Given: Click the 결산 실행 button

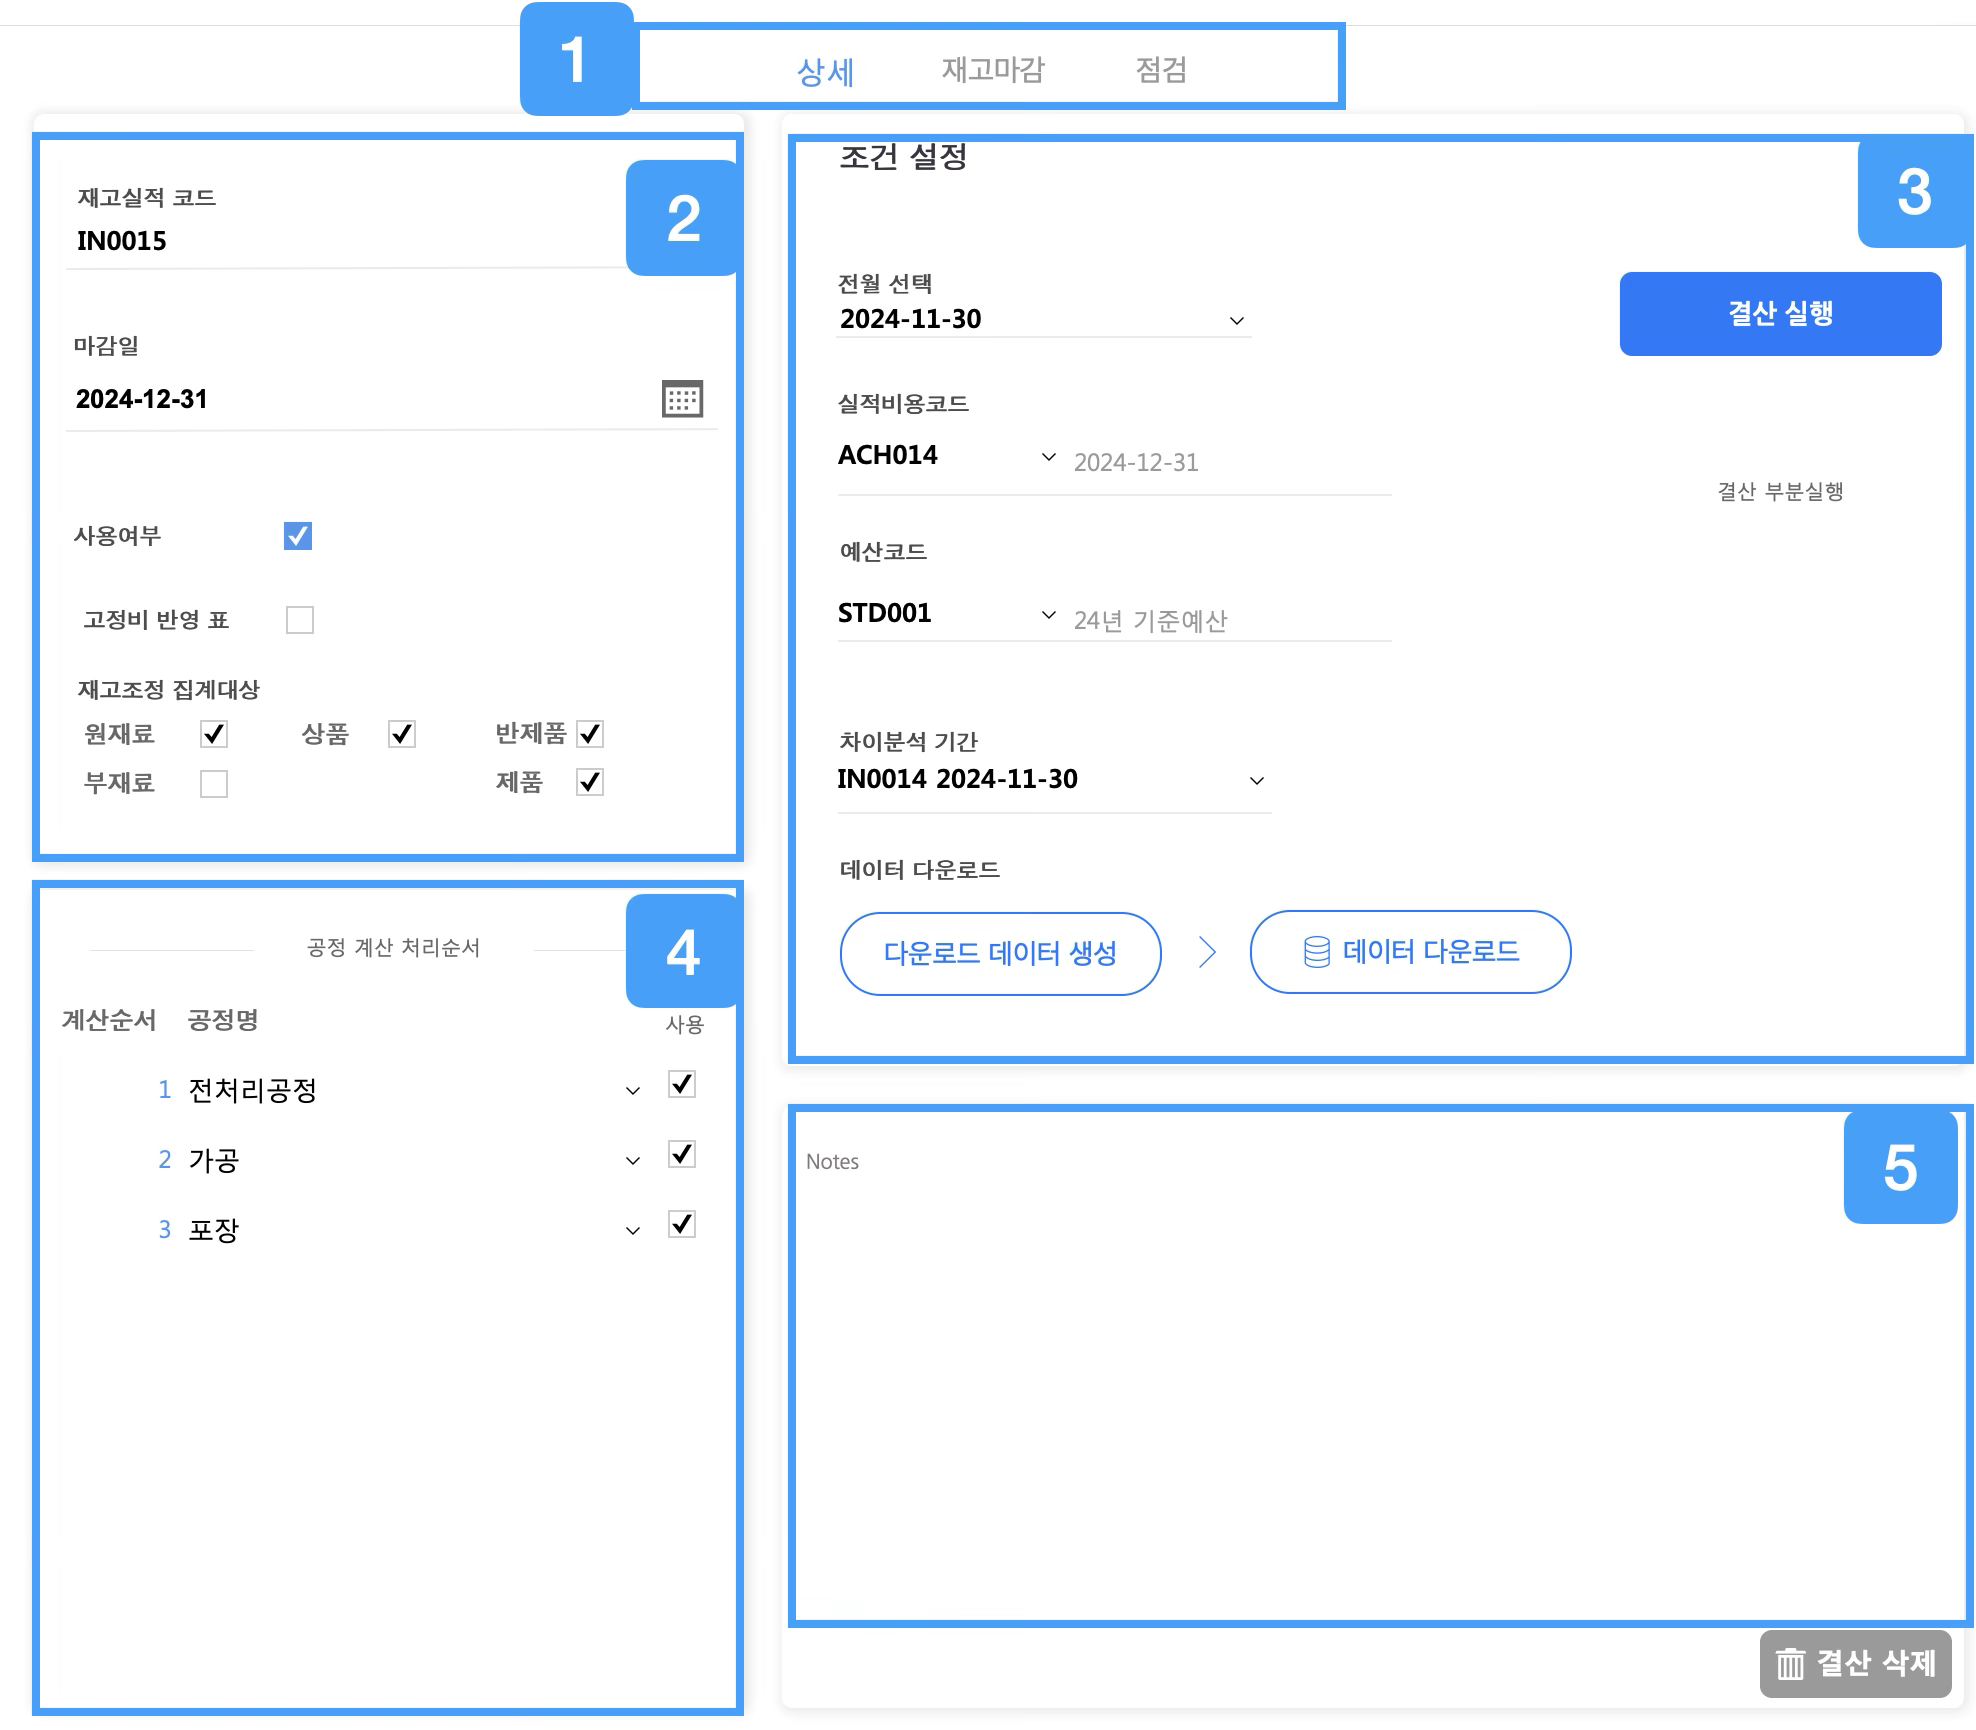Looking at the screenshot, I should point(1779,314).
